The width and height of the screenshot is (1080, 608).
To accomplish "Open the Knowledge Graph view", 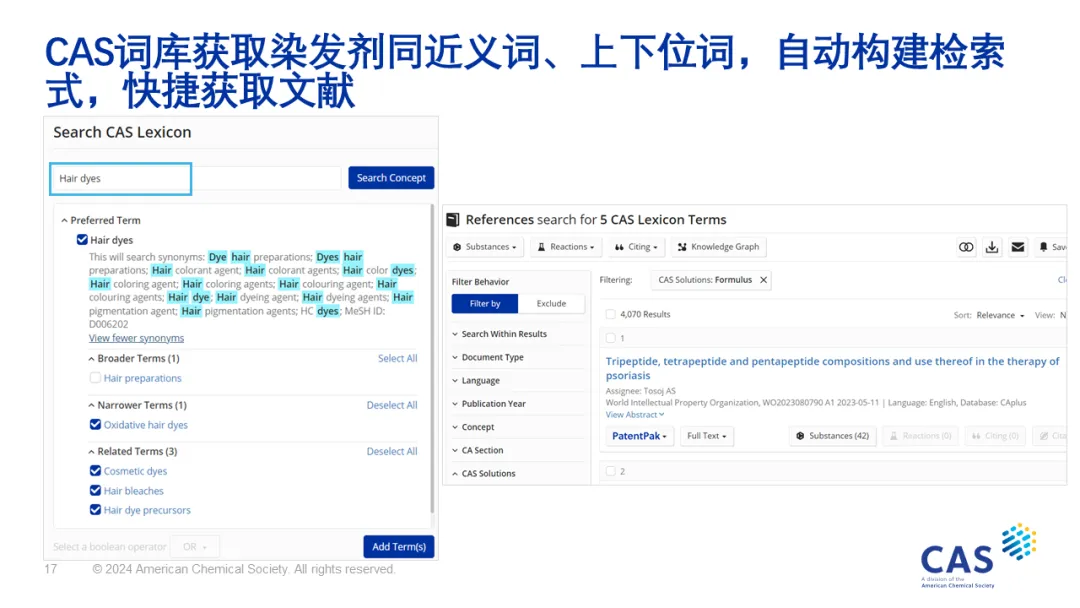I will (x=718, y=247).
